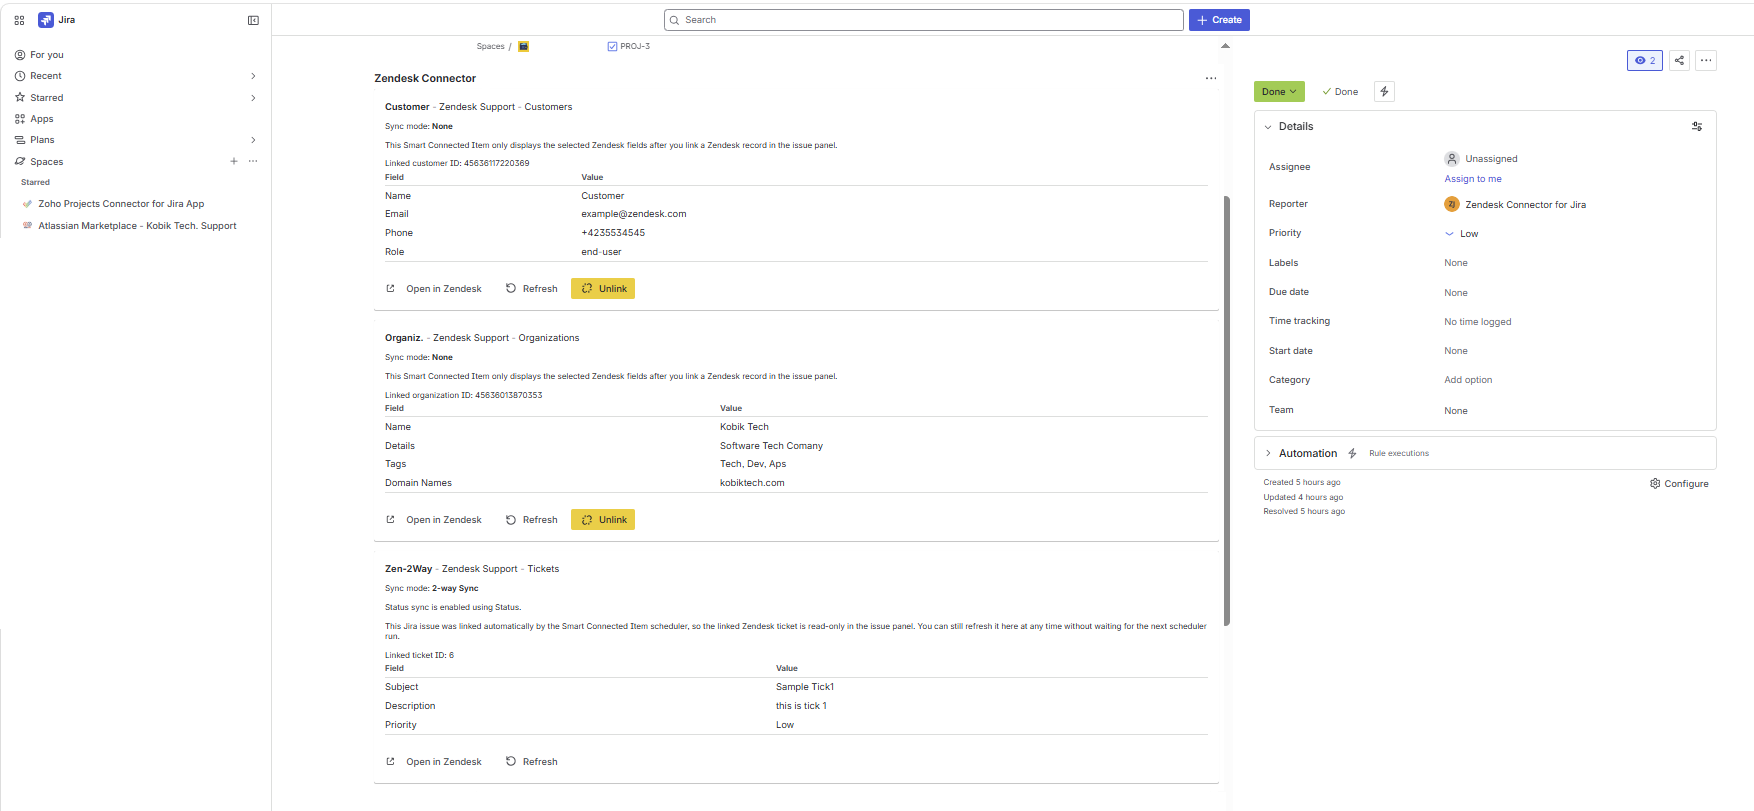Click the Rule executions label

point(1399,454)
